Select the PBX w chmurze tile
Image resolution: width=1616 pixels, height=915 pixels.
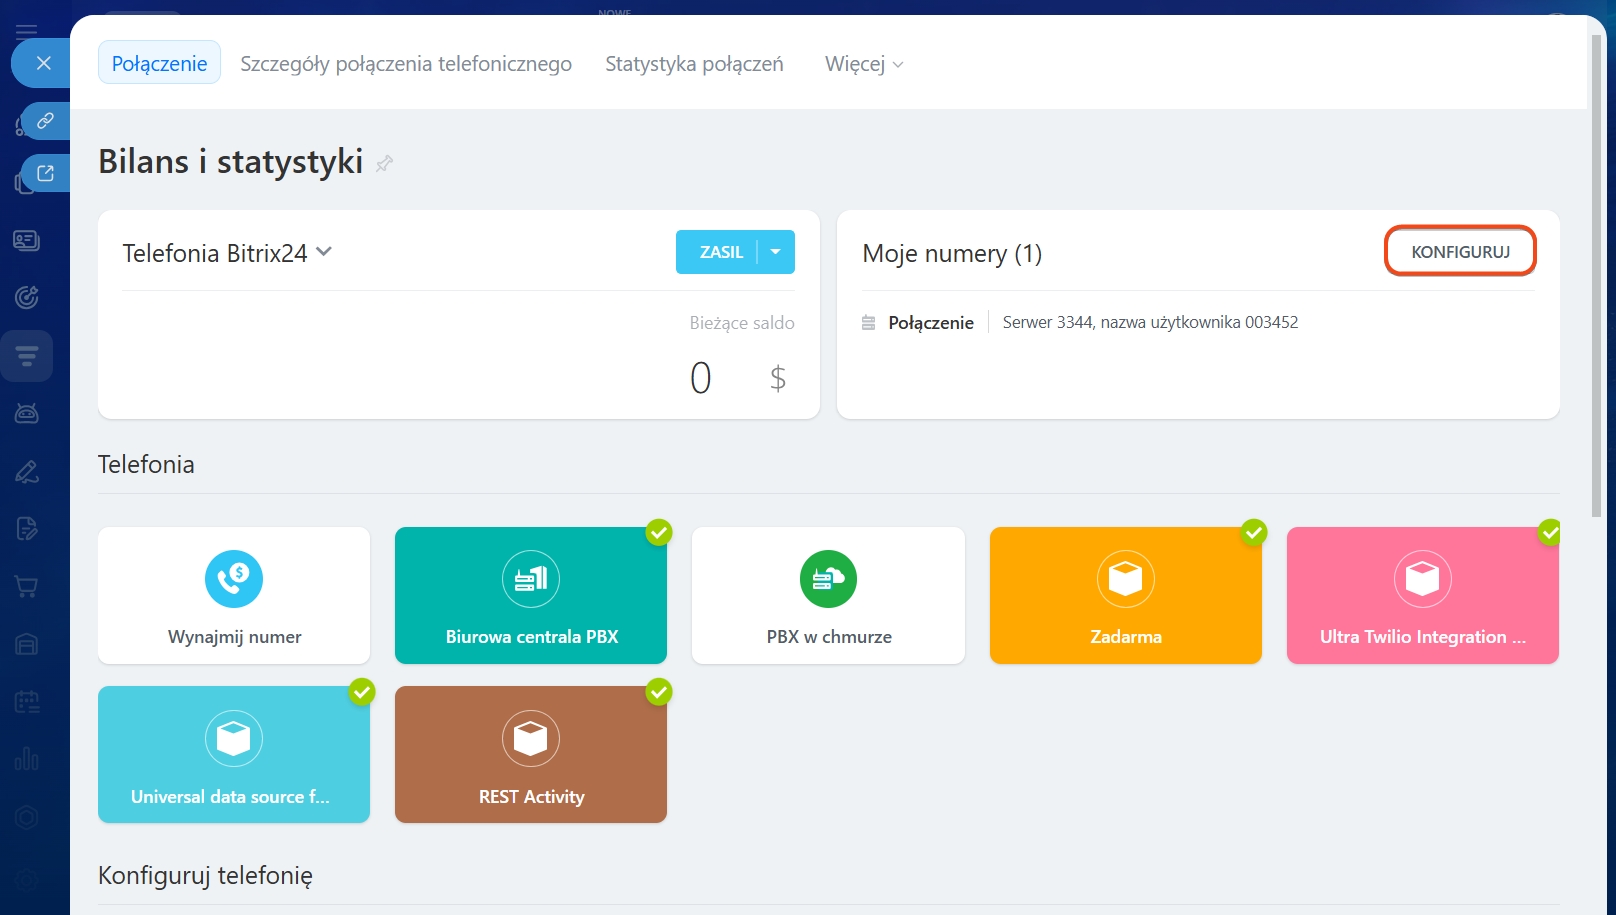click(828, 596)
